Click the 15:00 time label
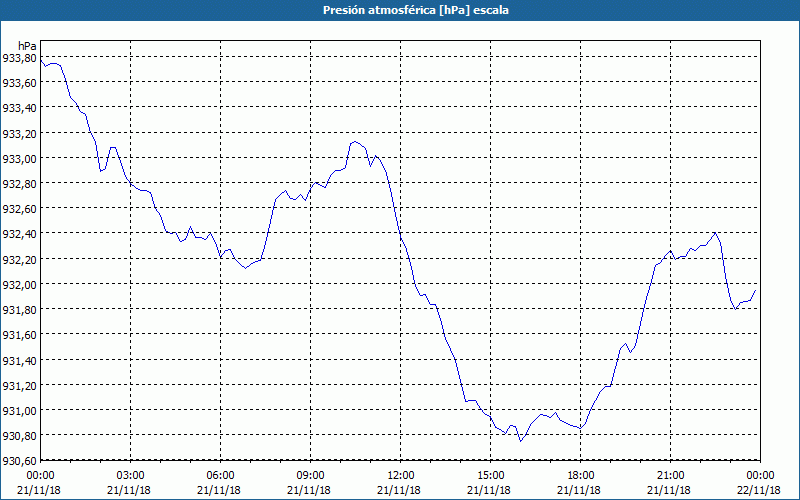Image resolution: width=800 pixels, height=500 pixels. pyautogui.click(x=490, y=476)
